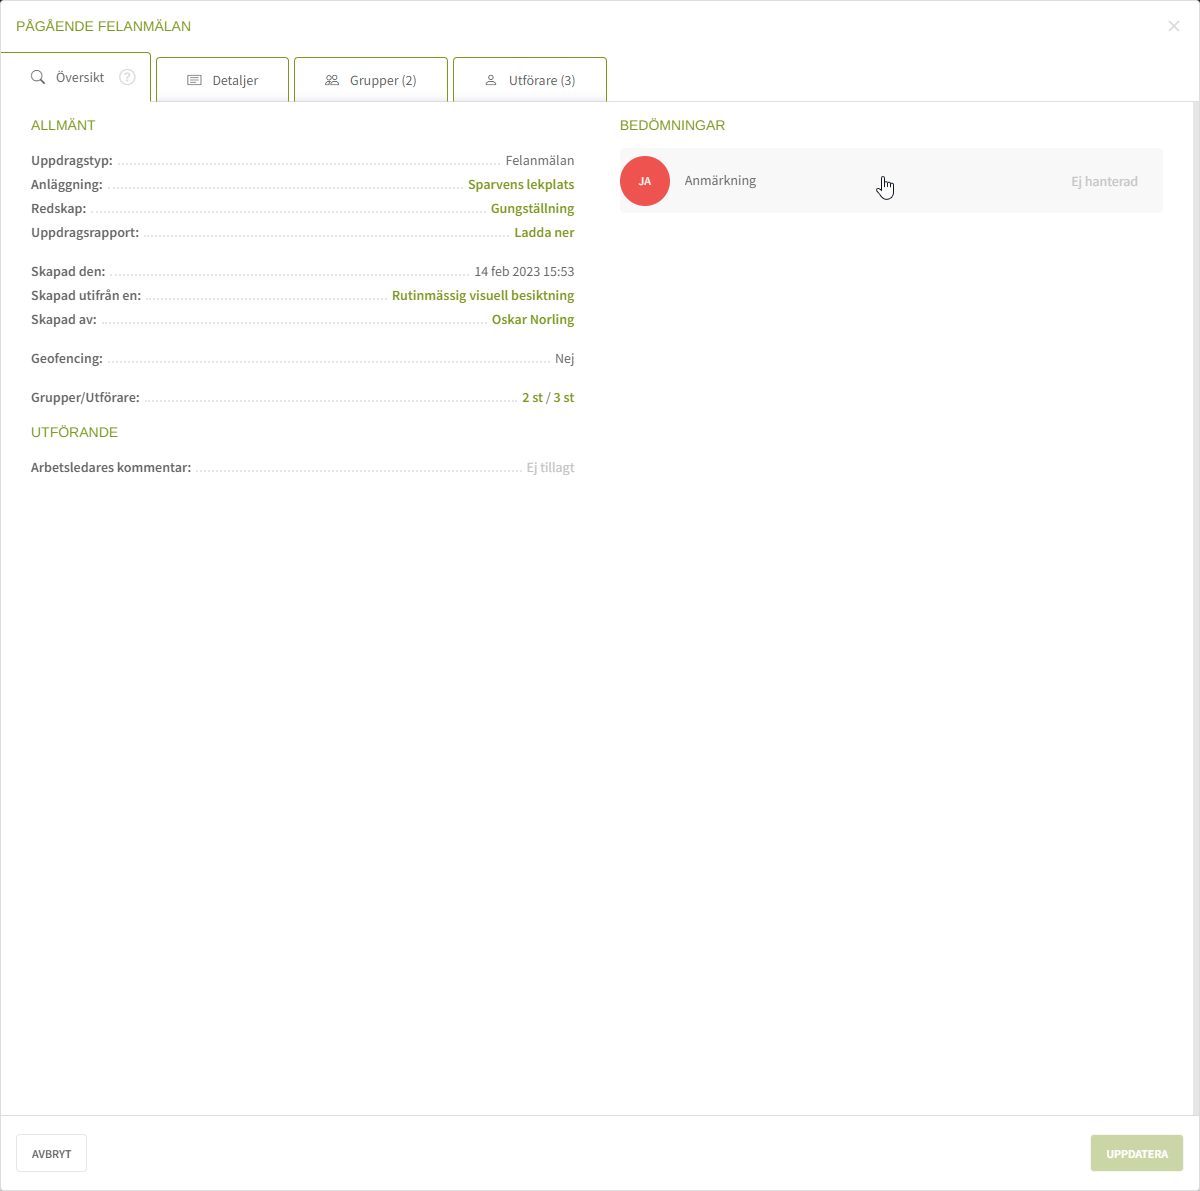Screen dimensions: 1200x1191
Task: Click Ej tillagt beside Arbetsledares kommentar
Action: [550, 468]
